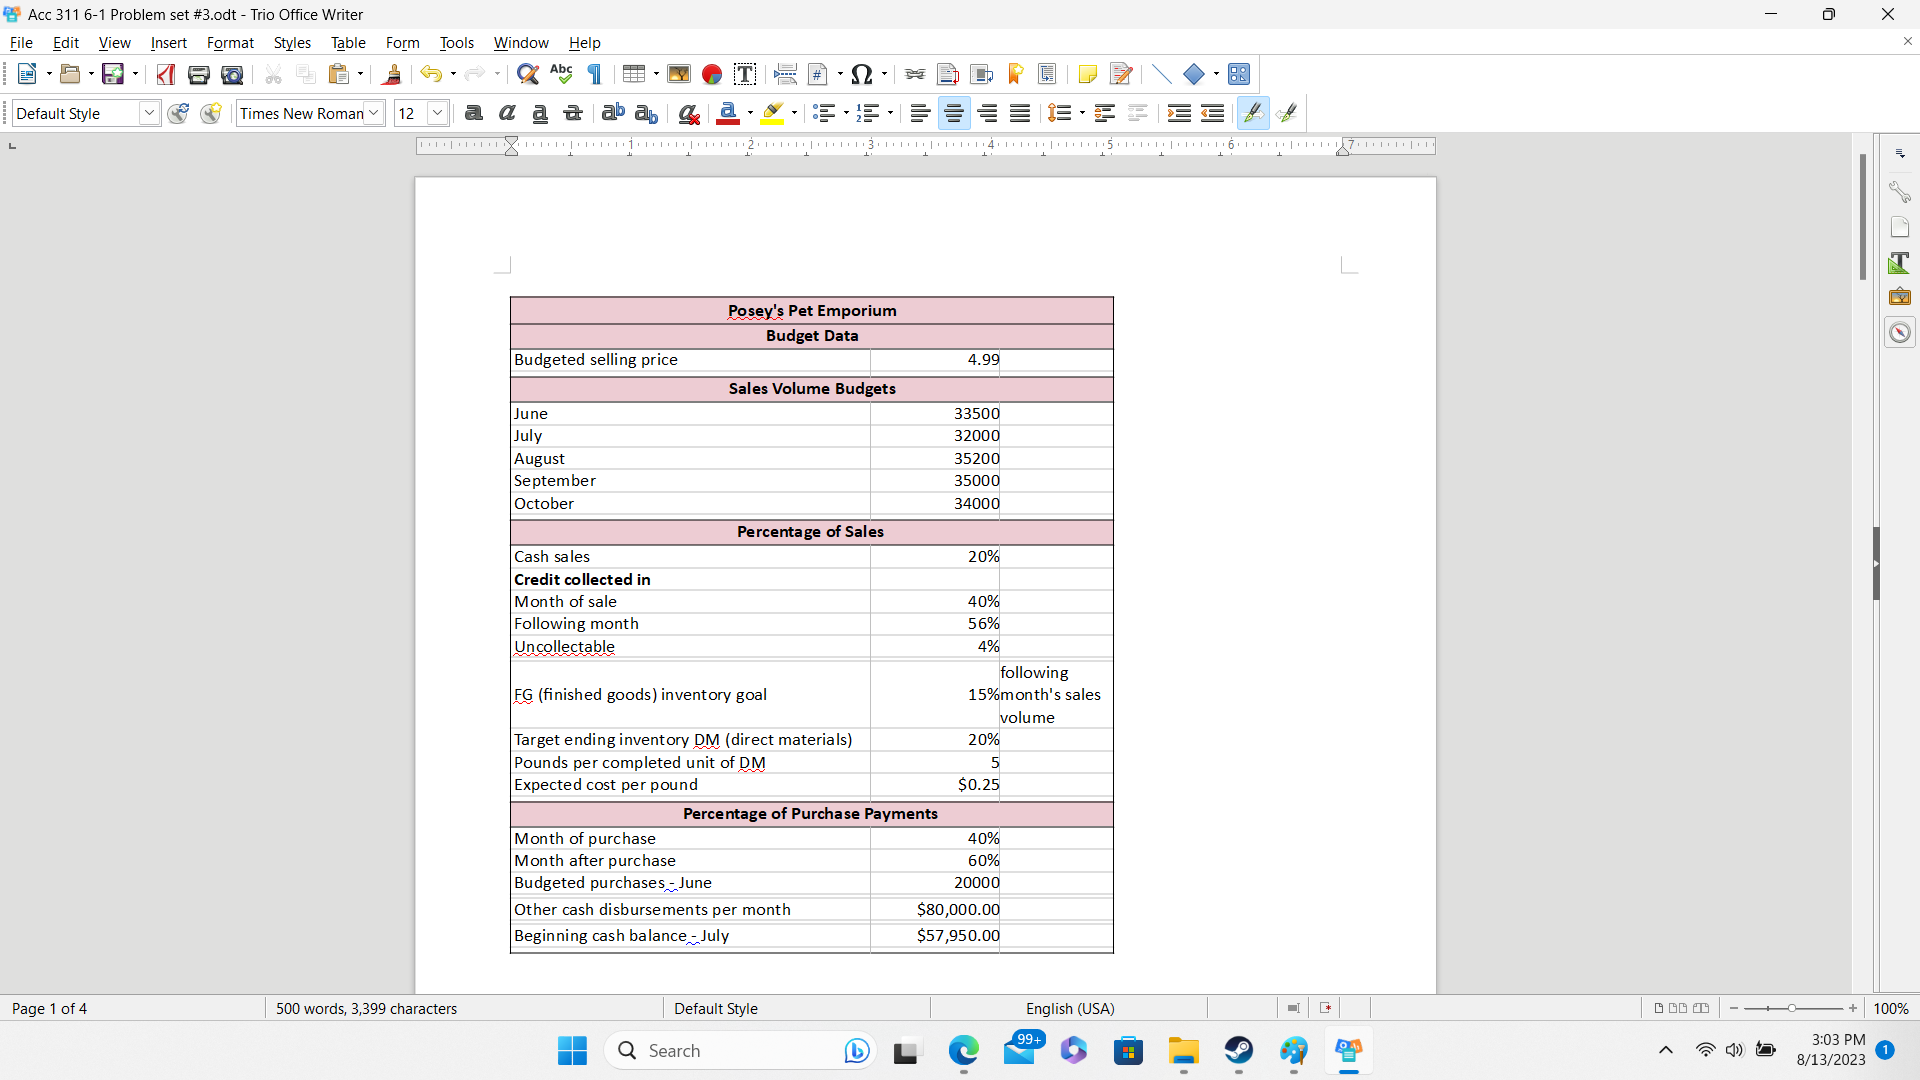Viewport: 1920px width, 1080px height.
Task: Align paragraph to the left
Action: point(920,113)
